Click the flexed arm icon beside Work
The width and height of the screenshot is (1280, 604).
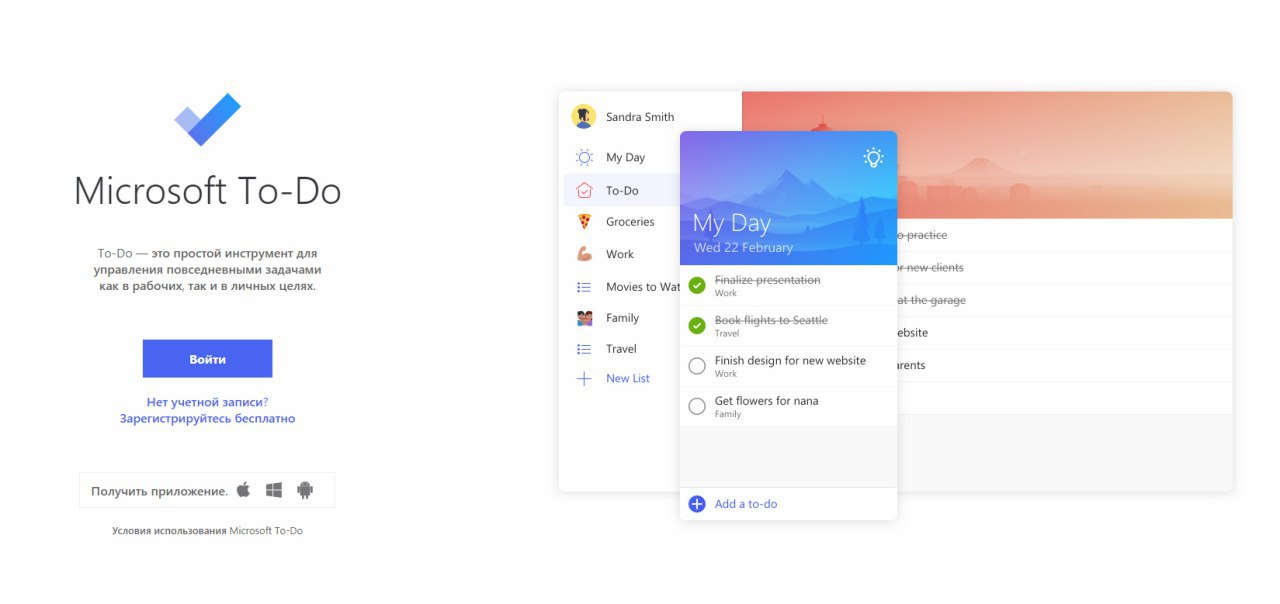pos(584,254)
